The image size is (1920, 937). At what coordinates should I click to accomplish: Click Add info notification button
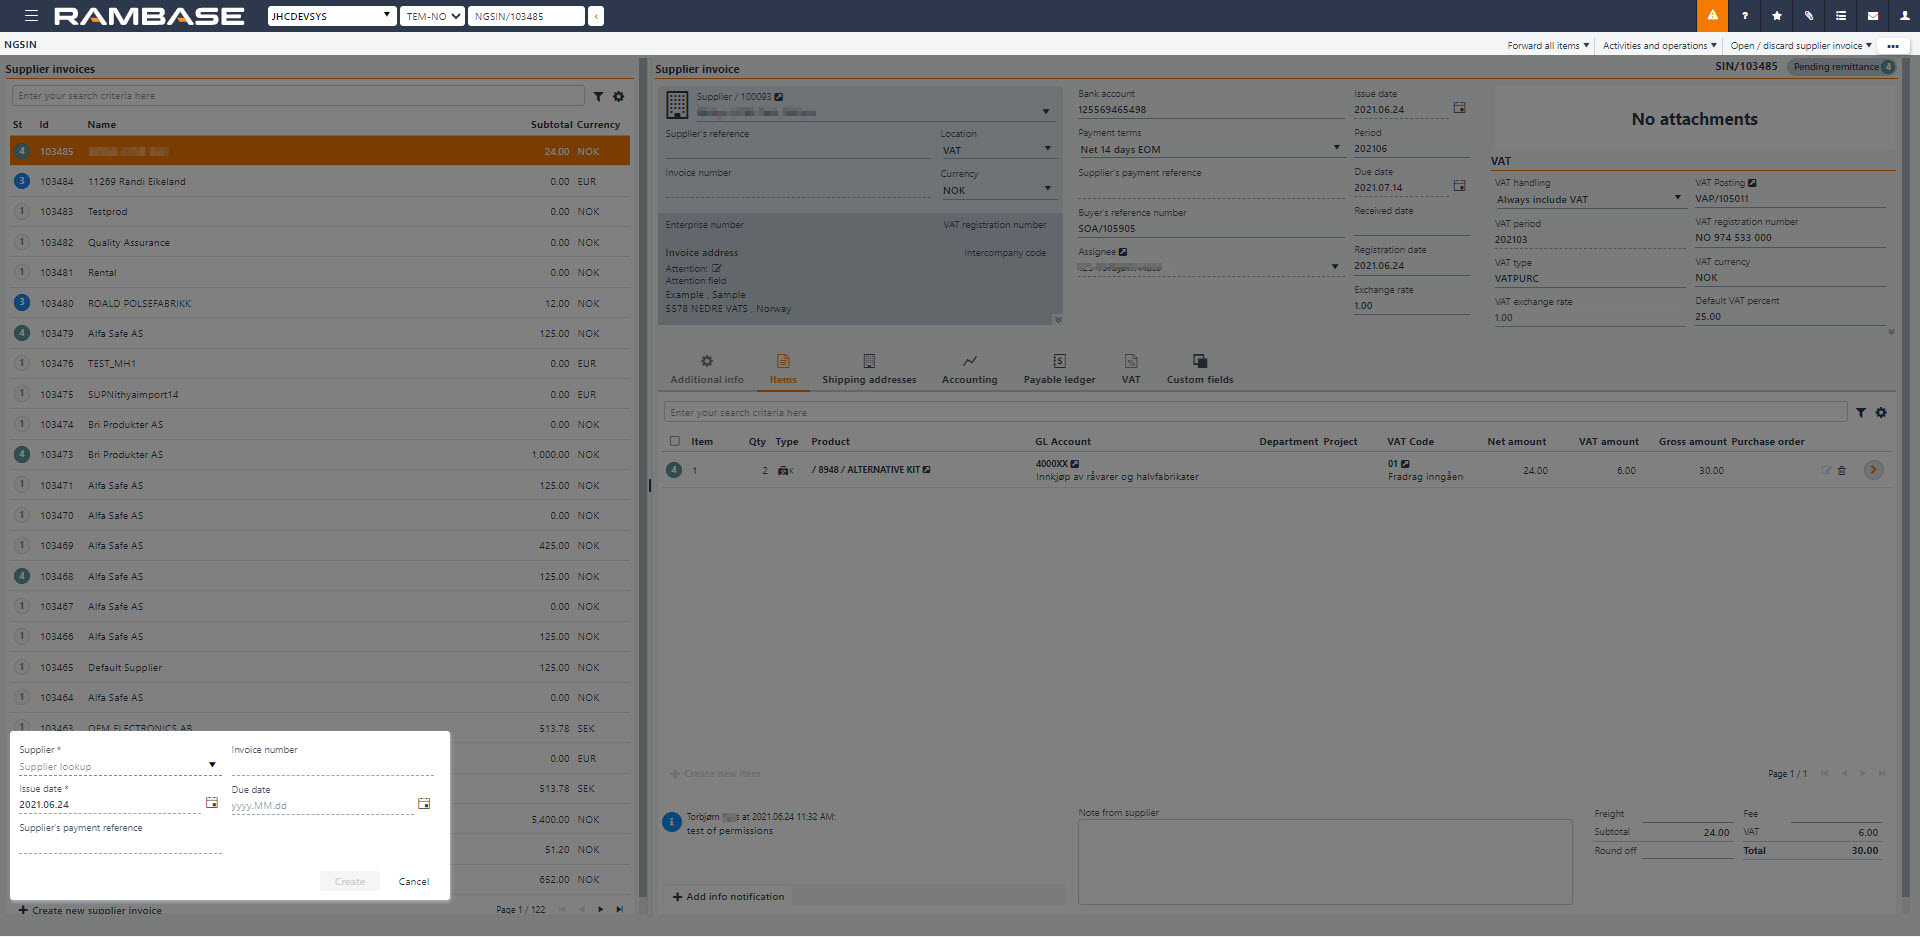tap(728, 897)
